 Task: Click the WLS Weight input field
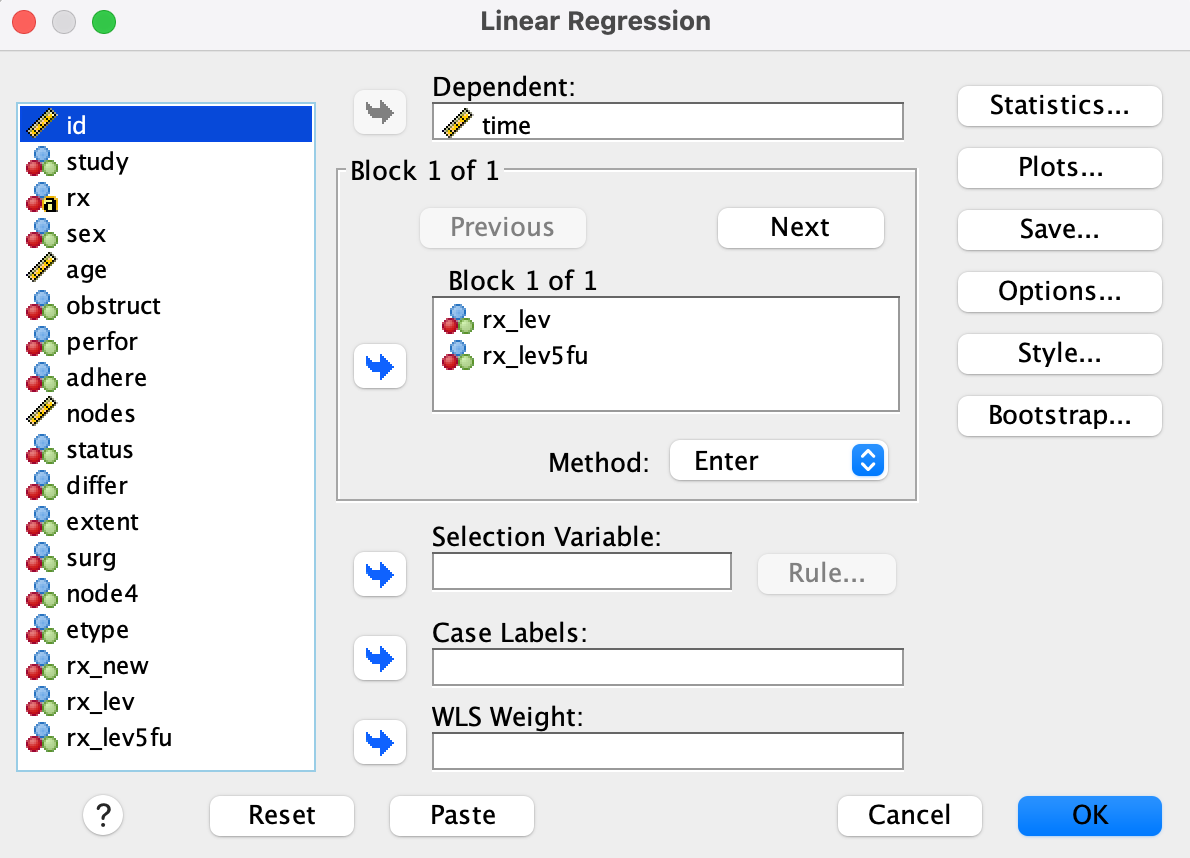pyautogui.click(x=667, y=751)
